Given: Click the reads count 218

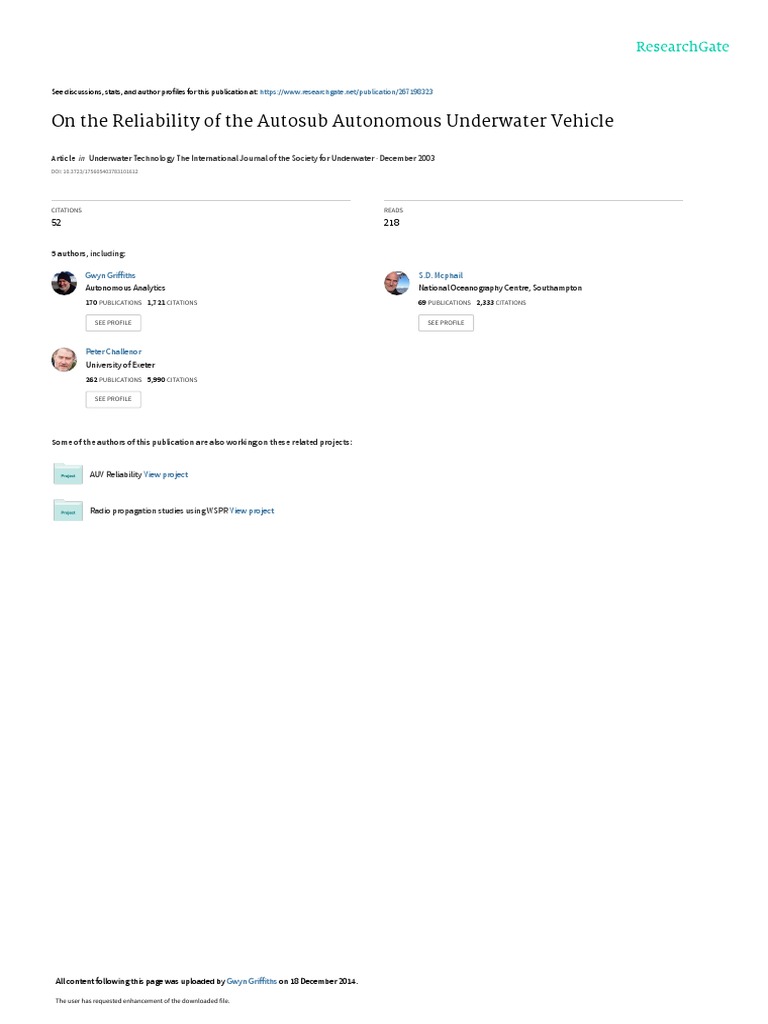Looking at the screenshot, I should tap(392, 223).
